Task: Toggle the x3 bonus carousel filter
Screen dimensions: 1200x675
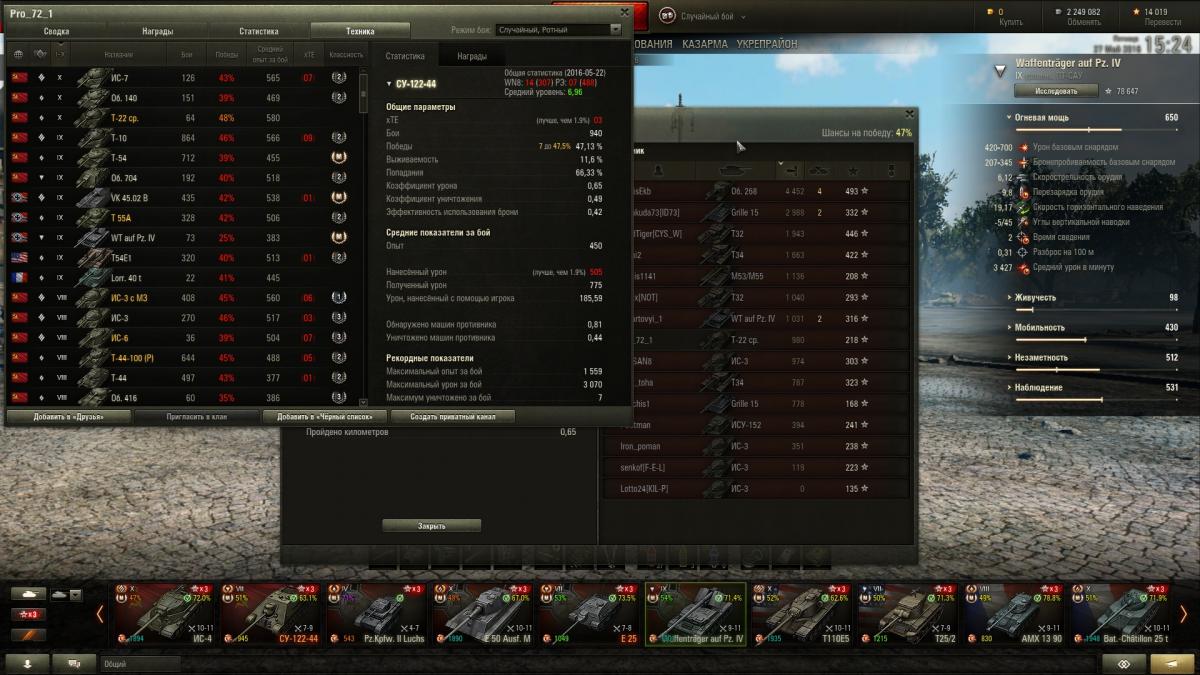Action: click(x=28, y=614)
